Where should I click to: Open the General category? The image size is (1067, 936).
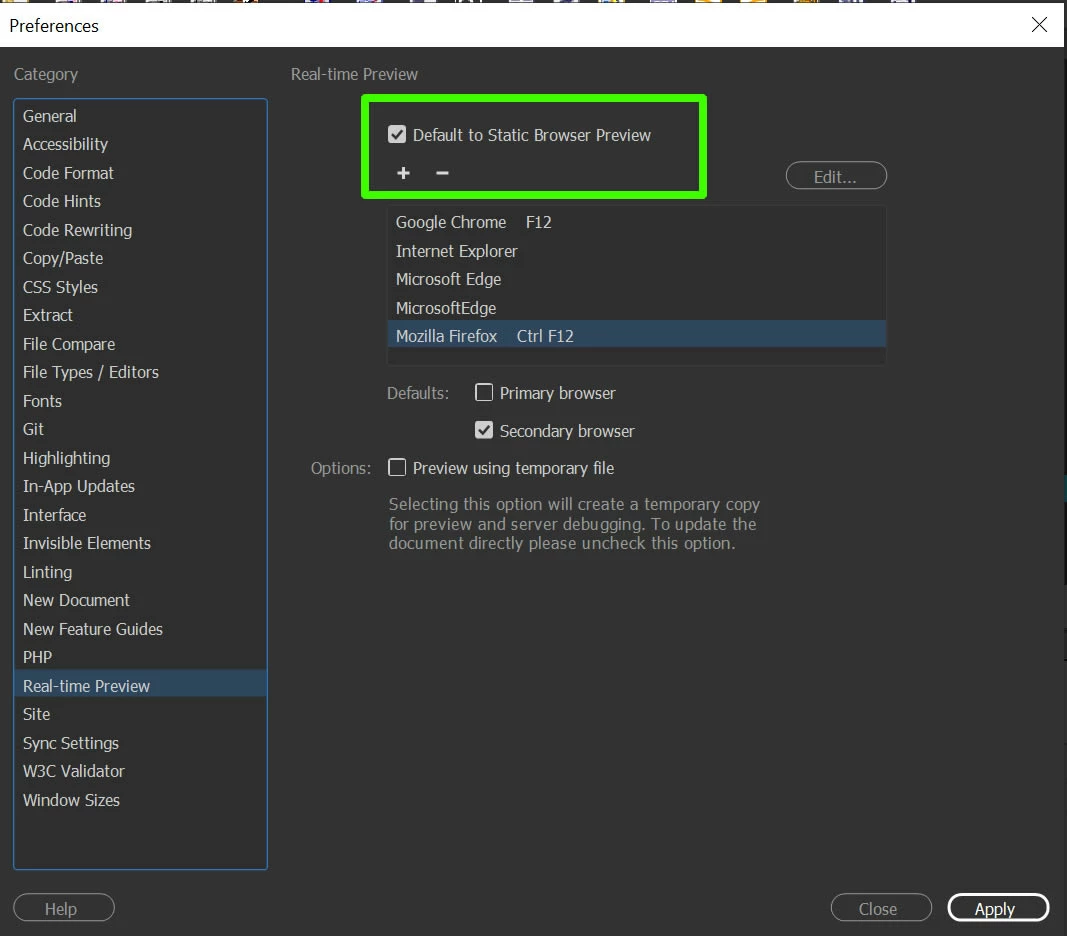140,116
